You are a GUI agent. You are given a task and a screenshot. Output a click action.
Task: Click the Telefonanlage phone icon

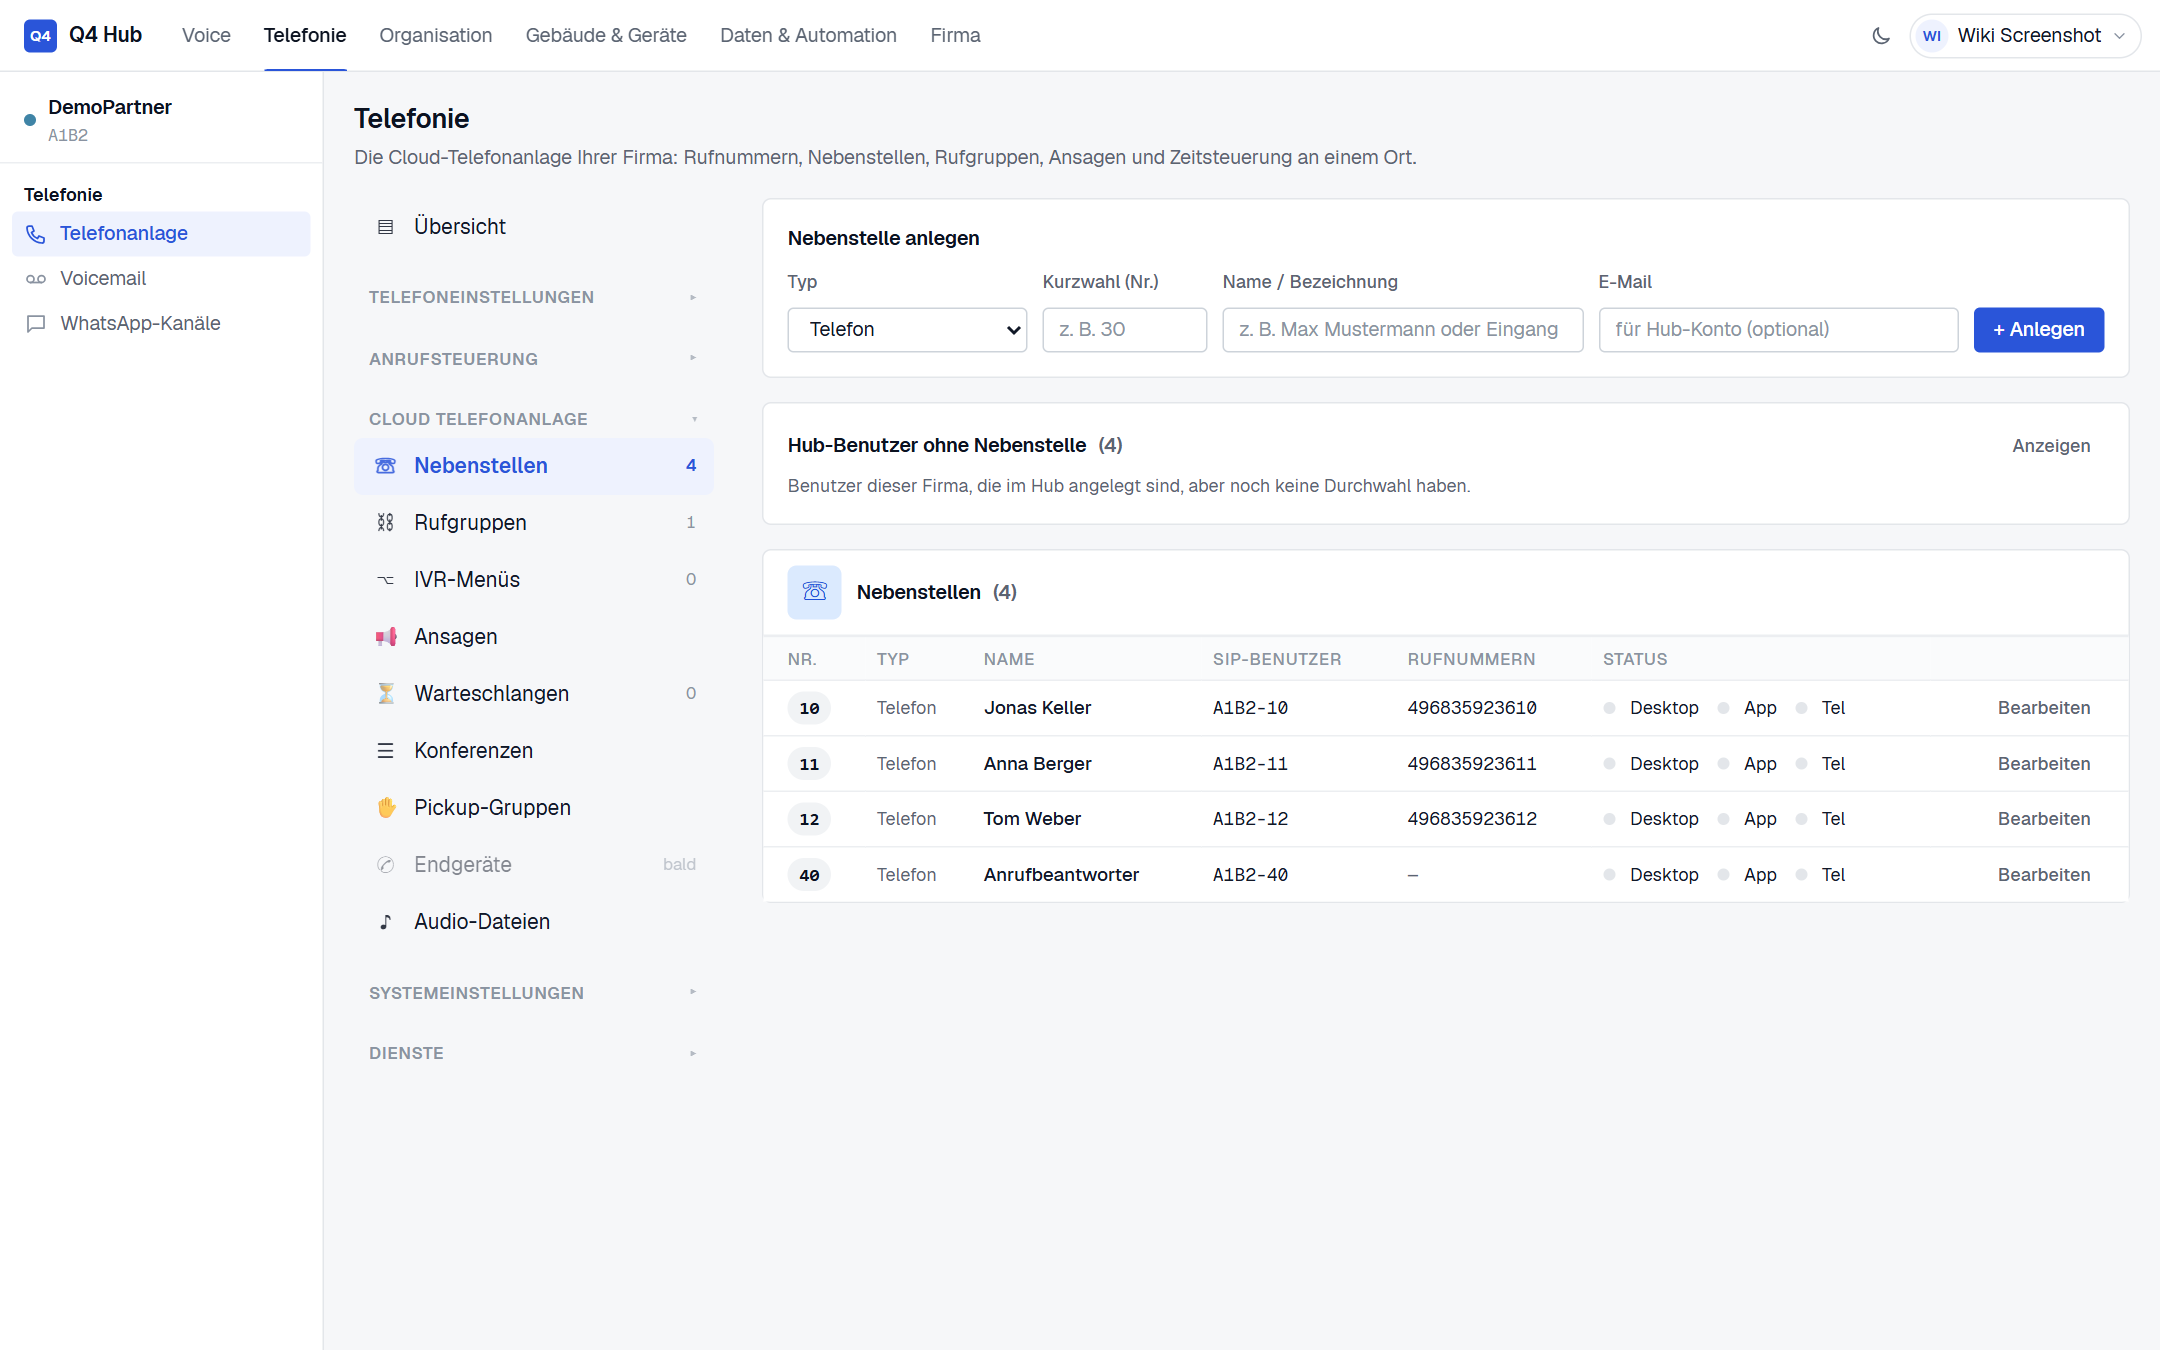coord(36,234)
